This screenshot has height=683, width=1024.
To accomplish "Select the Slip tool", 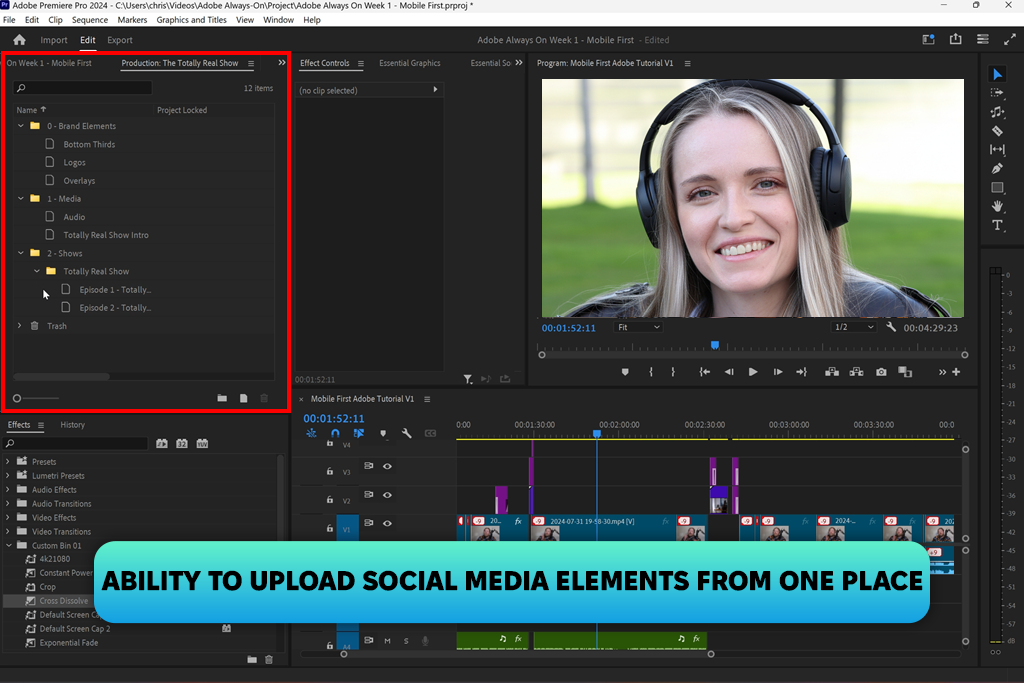I will [997, 150].
